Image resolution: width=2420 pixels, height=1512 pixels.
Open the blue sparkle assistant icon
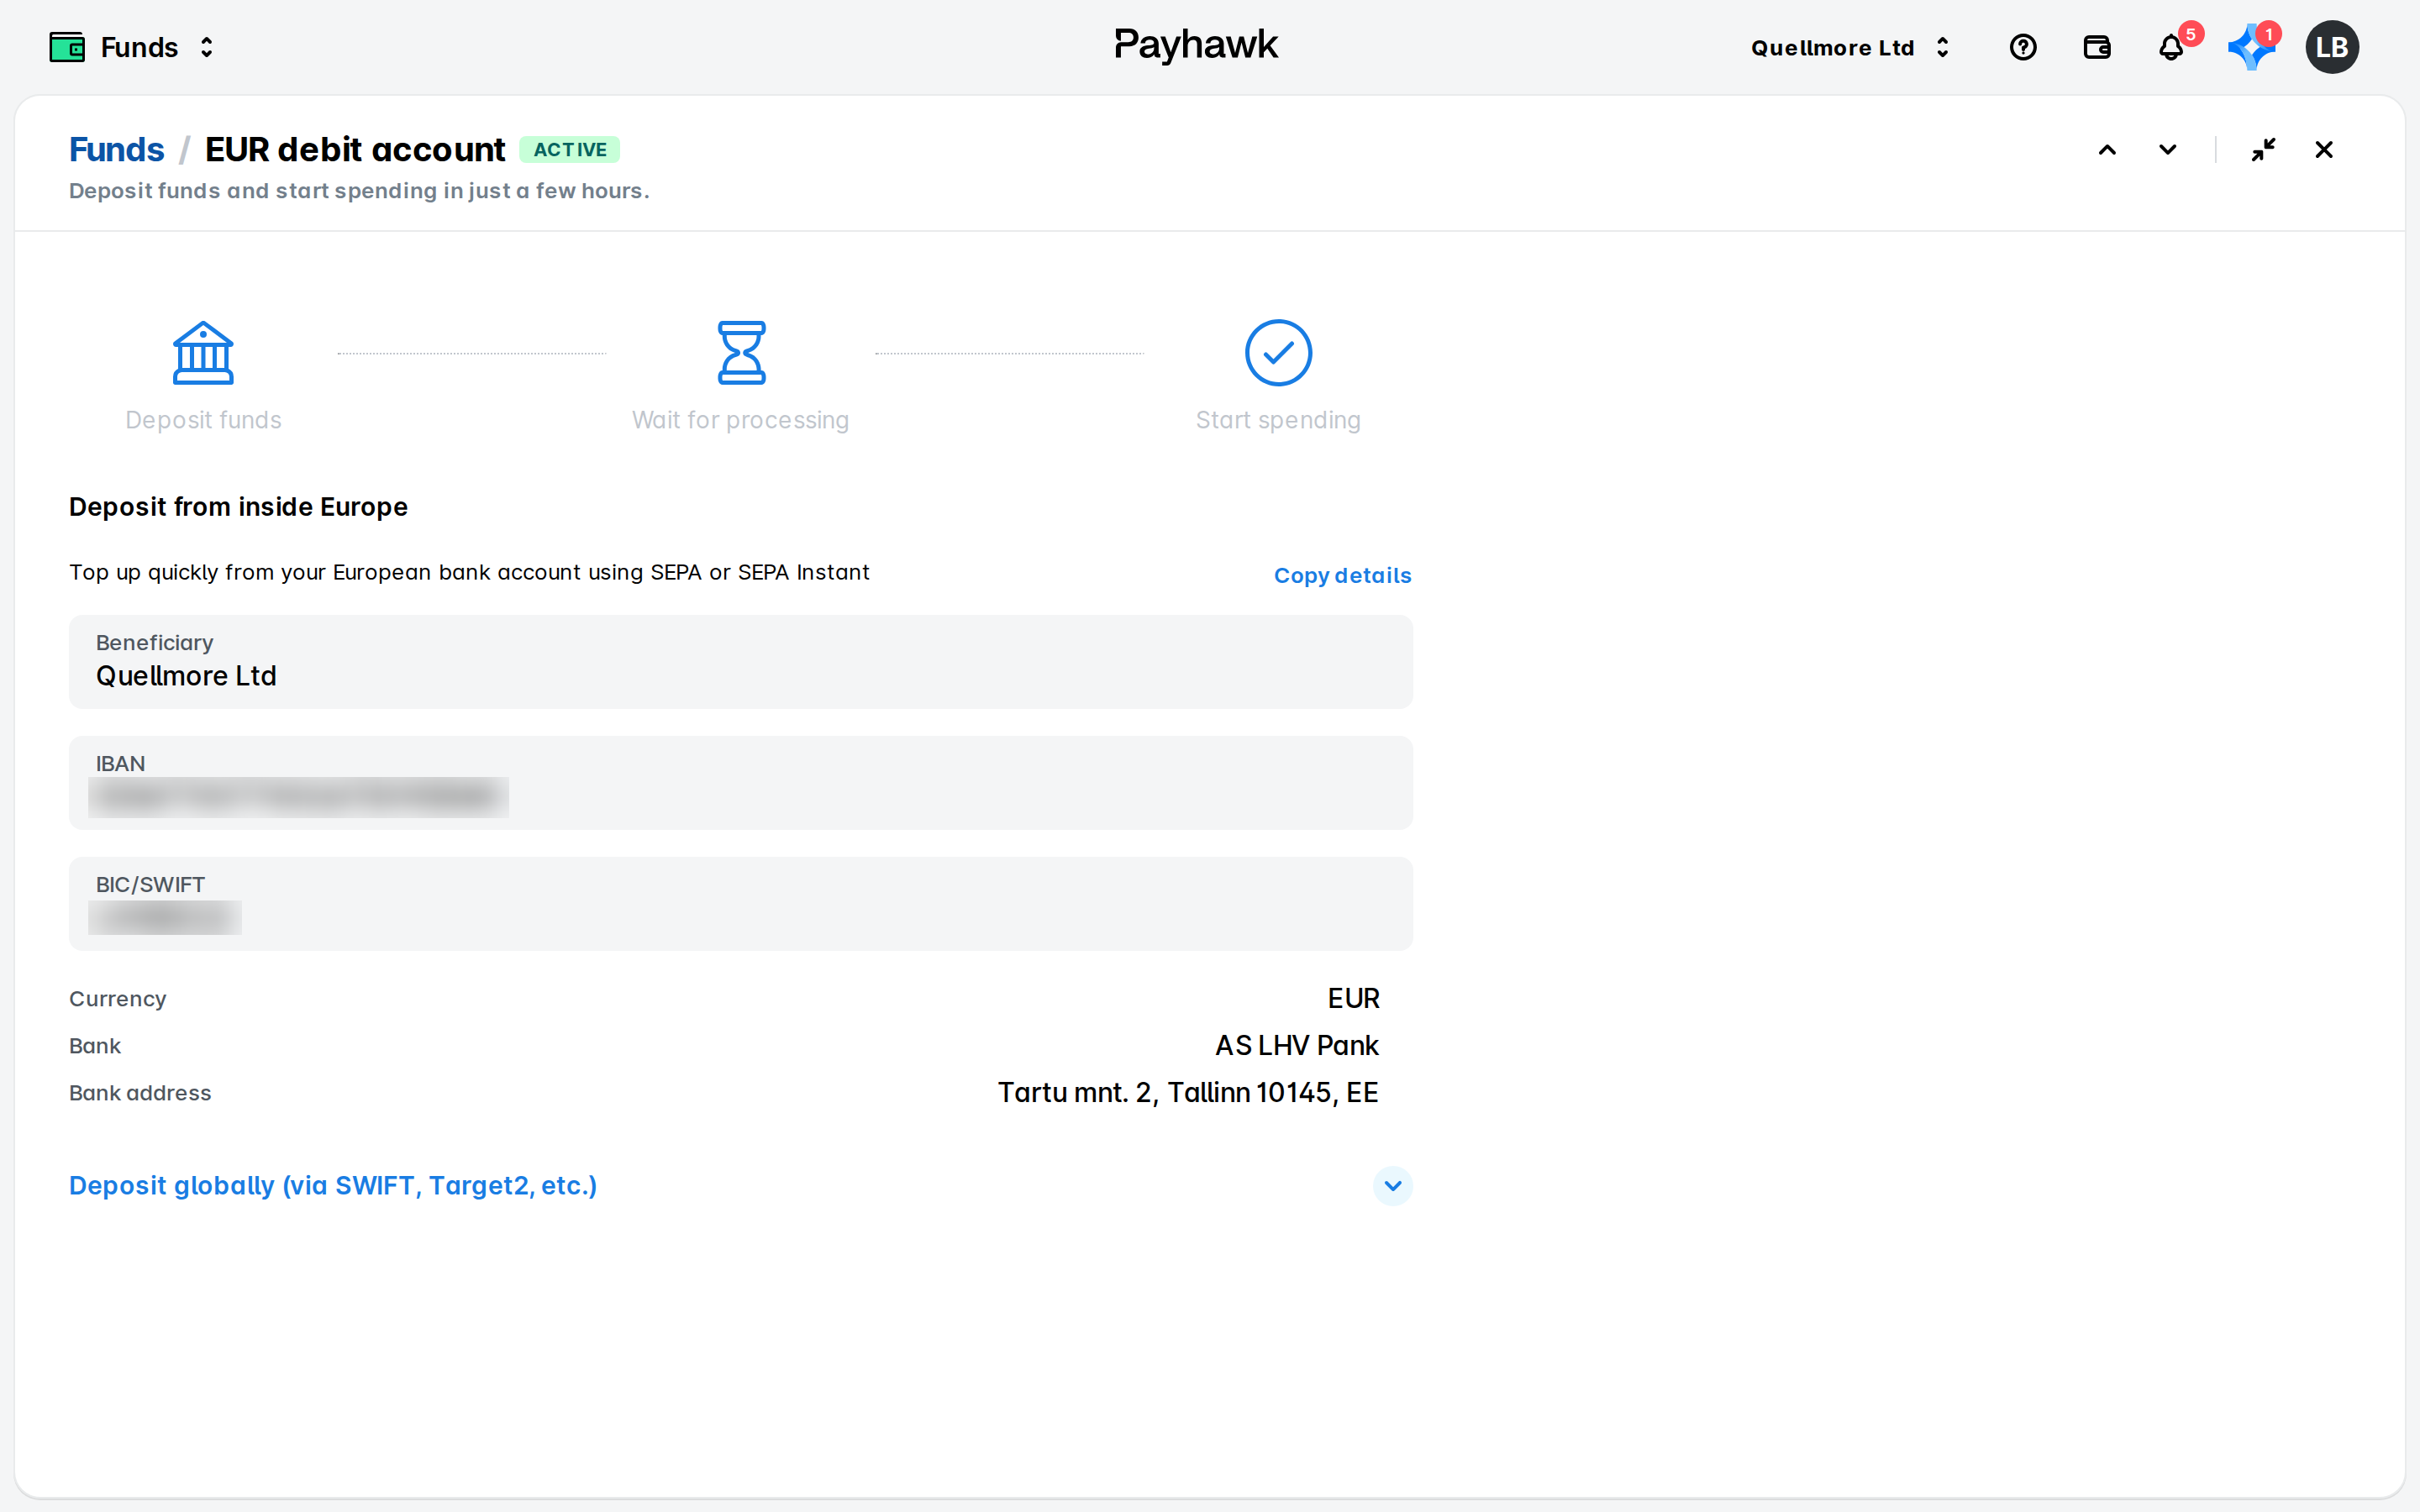coord(2251,47)
